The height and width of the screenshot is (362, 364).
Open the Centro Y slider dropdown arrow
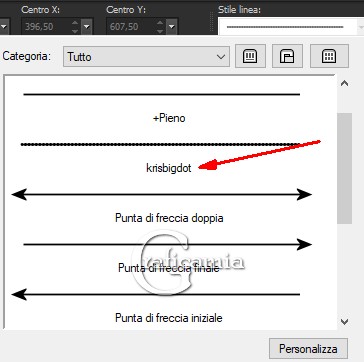pos(171,26)
